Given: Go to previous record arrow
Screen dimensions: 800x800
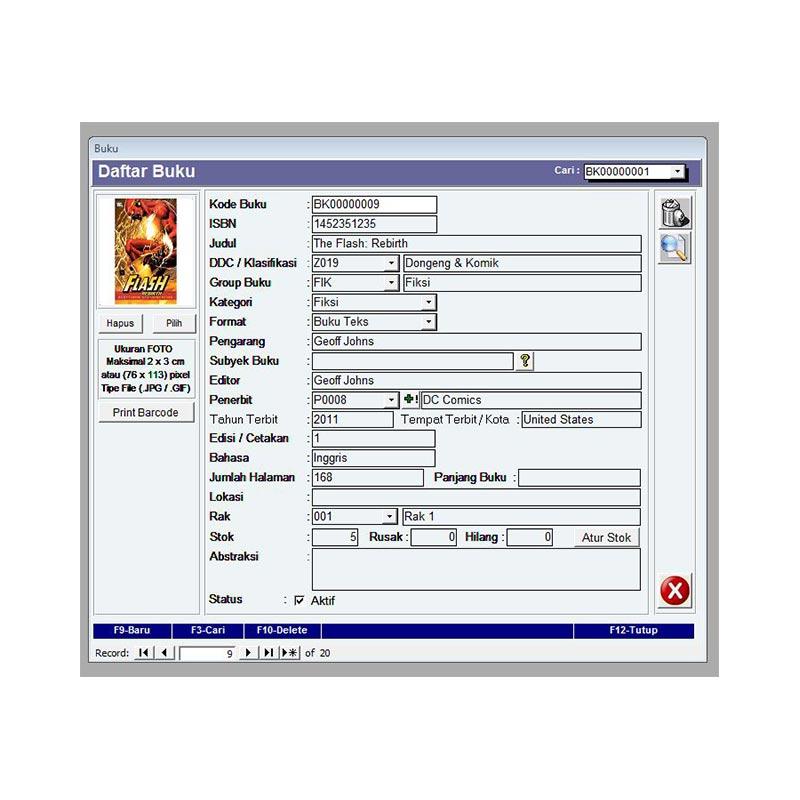Looking at the screenshot, I should tap(164, 653).
